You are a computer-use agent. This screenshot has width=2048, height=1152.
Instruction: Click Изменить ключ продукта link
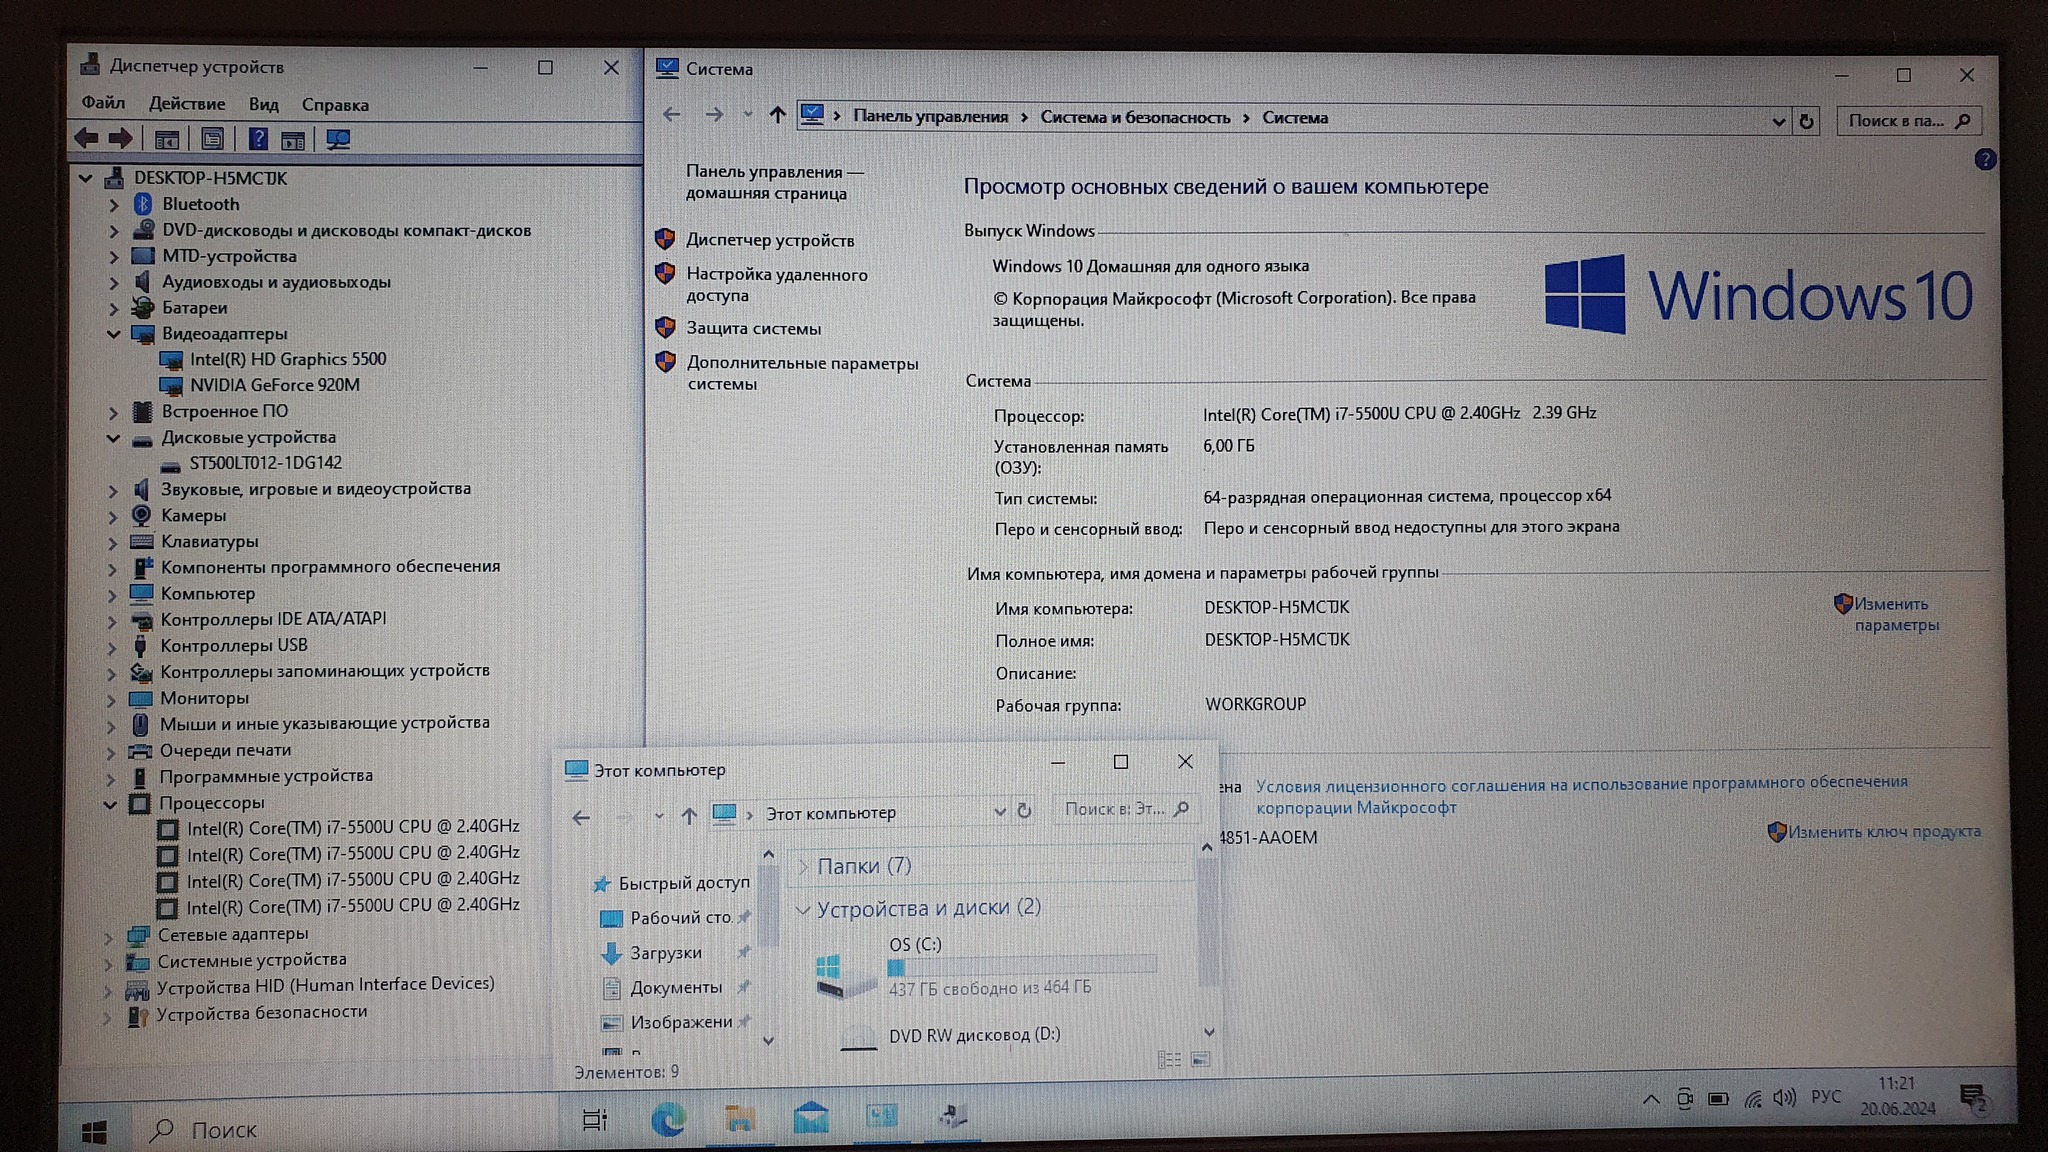pos(1883,832)
